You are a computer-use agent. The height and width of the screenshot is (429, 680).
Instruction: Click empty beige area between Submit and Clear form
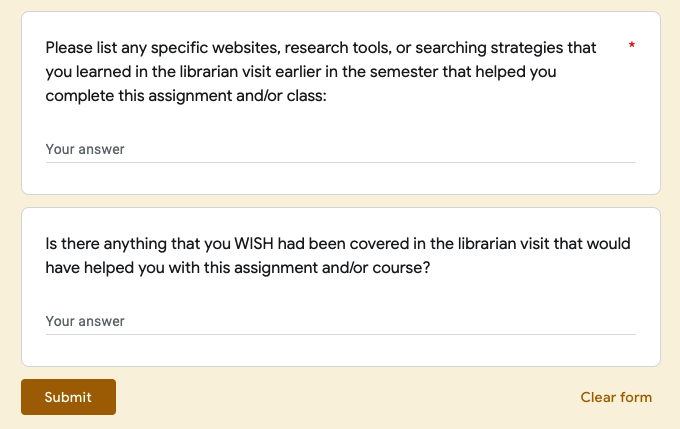pyautogui.click(x=340, y=397)
